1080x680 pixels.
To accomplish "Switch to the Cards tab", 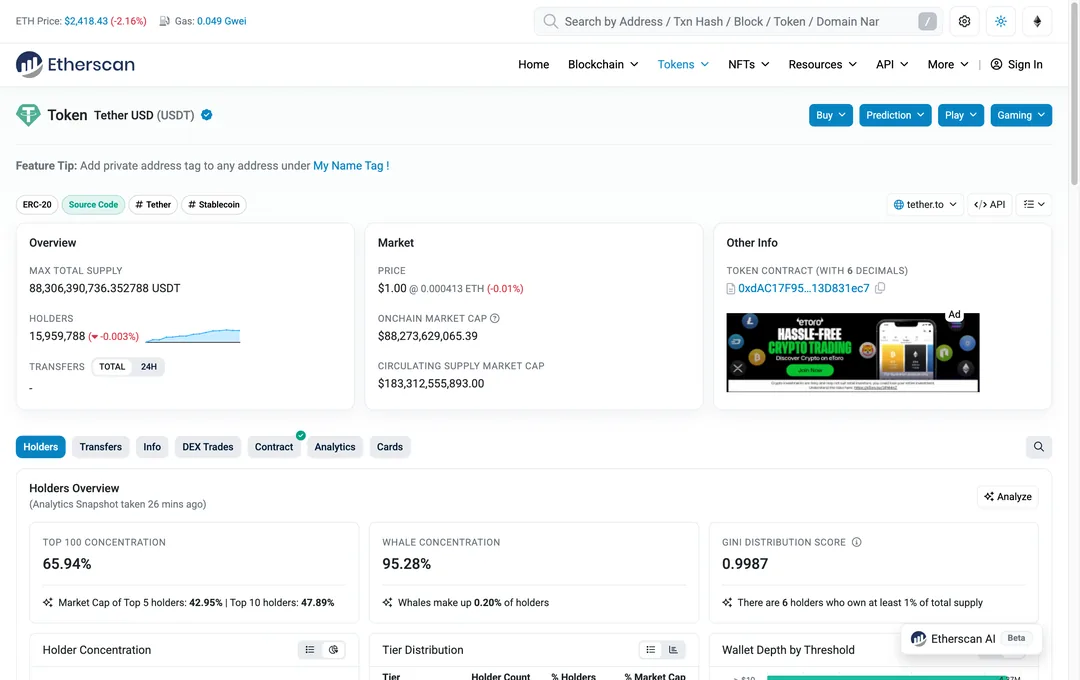I will [x=390, y=446].
